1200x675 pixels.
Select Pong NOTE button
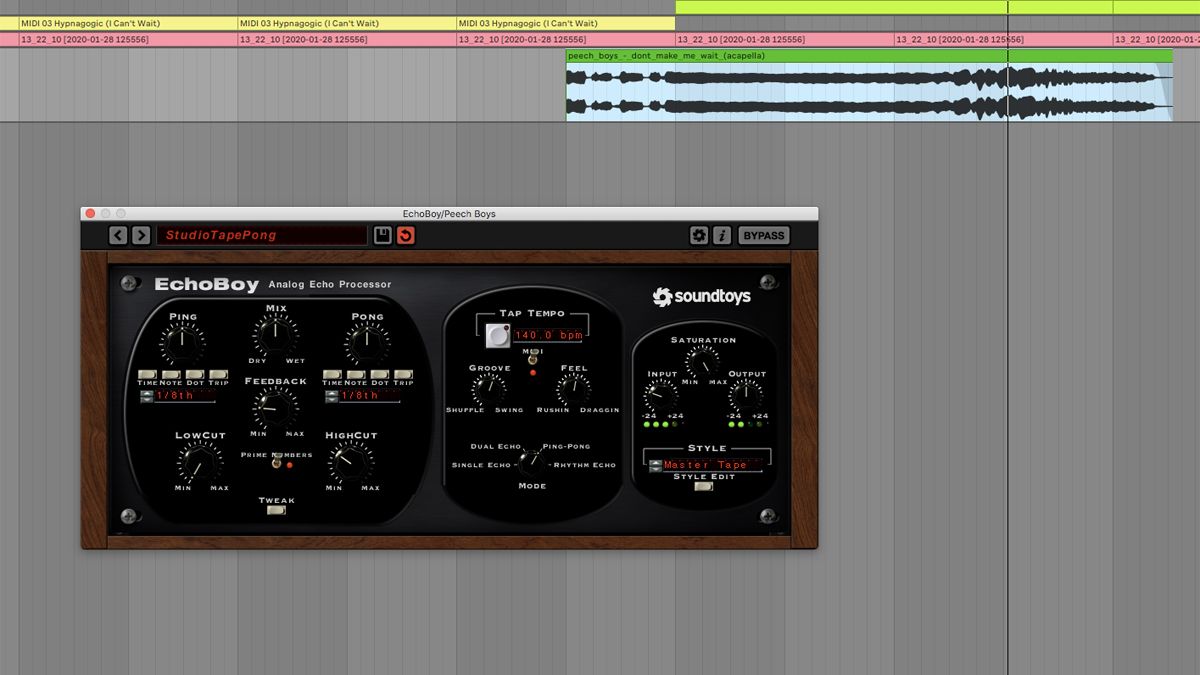tap(356, 374)
